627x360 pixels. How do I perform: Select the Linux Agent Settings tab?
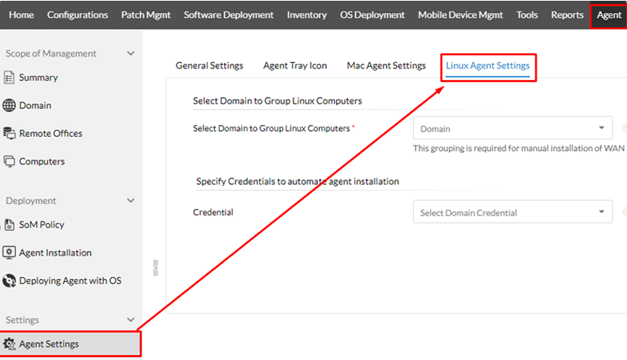[487, 66]
